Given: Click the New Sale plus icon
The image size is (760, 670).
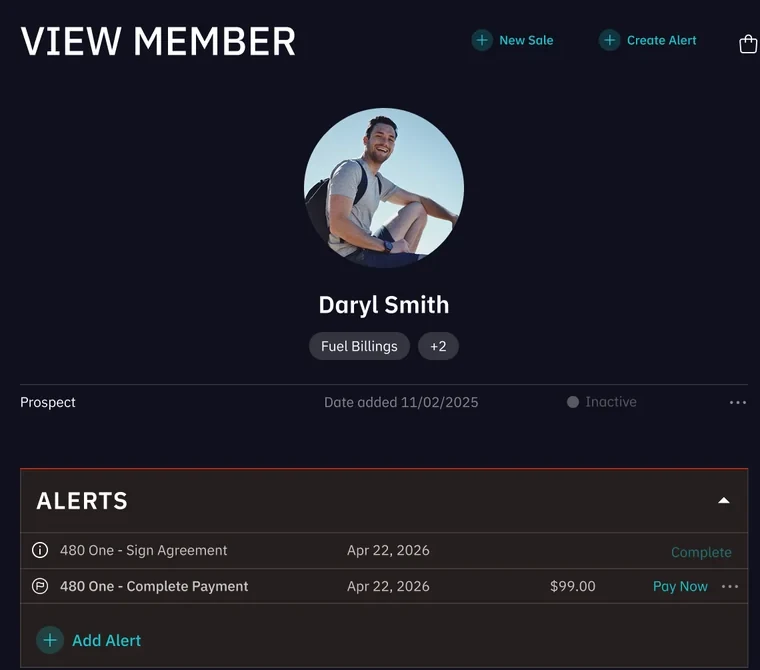Looking at the screenshot, I should 482,40.
